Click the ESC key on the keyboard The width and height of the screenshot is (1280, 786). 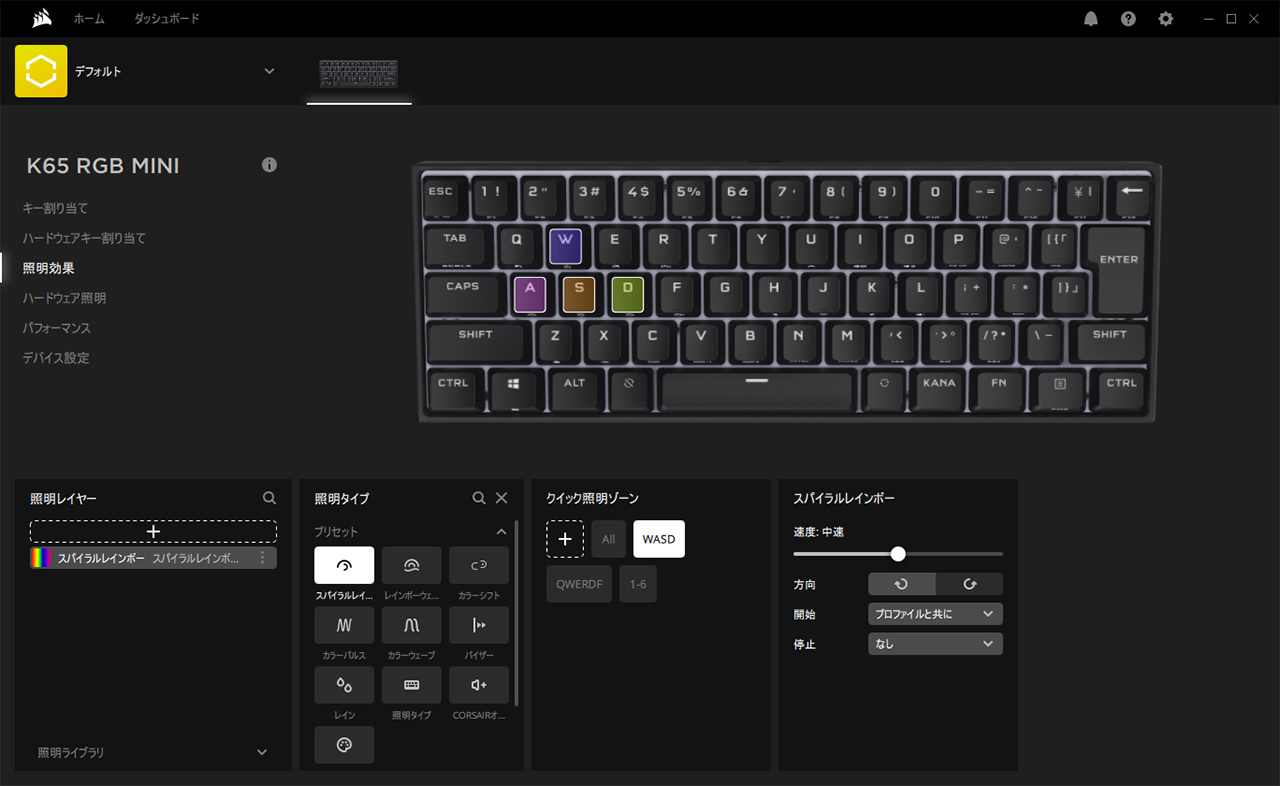coord(440,197)
